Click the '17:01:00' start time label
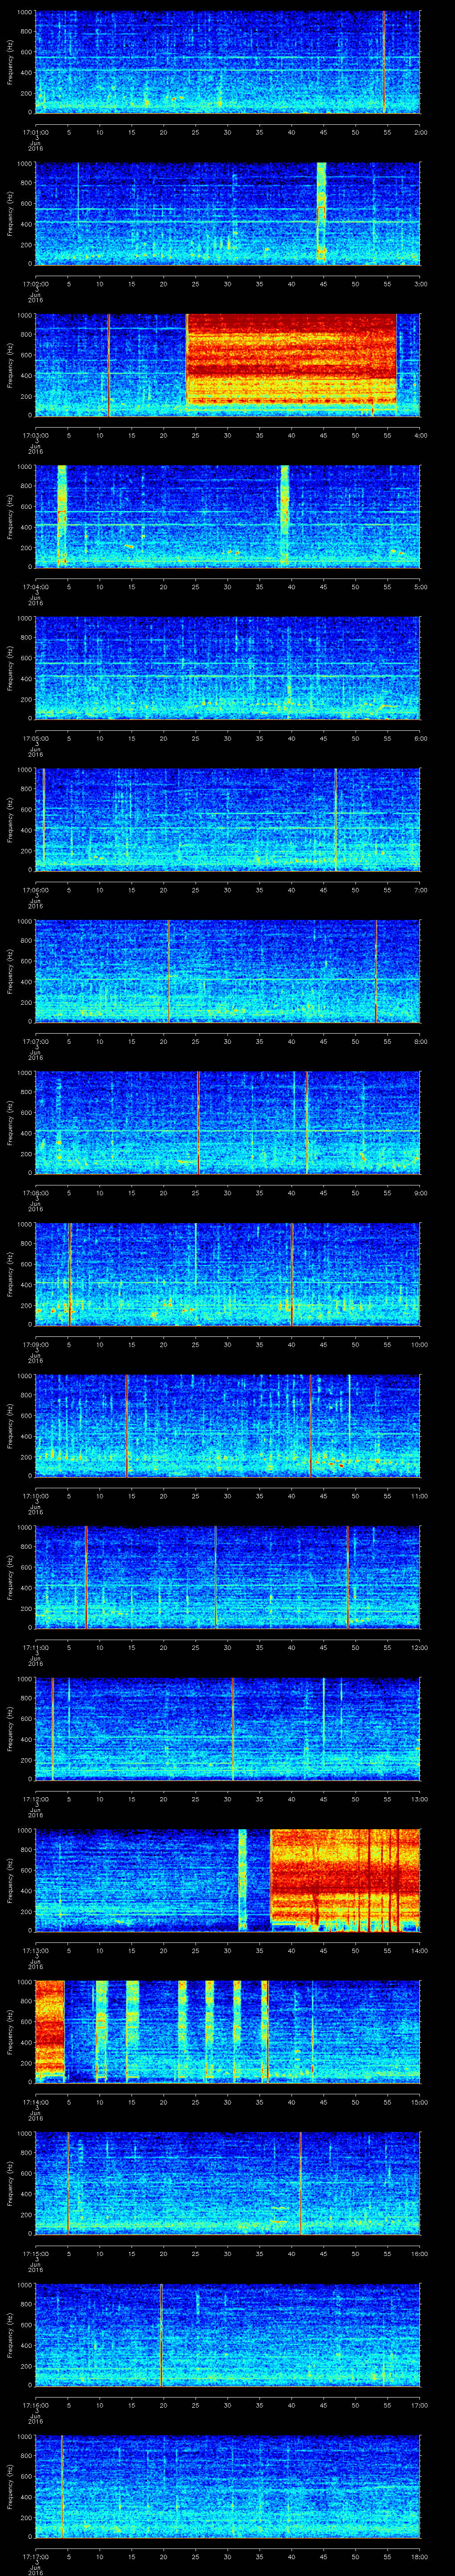 click(x=35, y=132)
